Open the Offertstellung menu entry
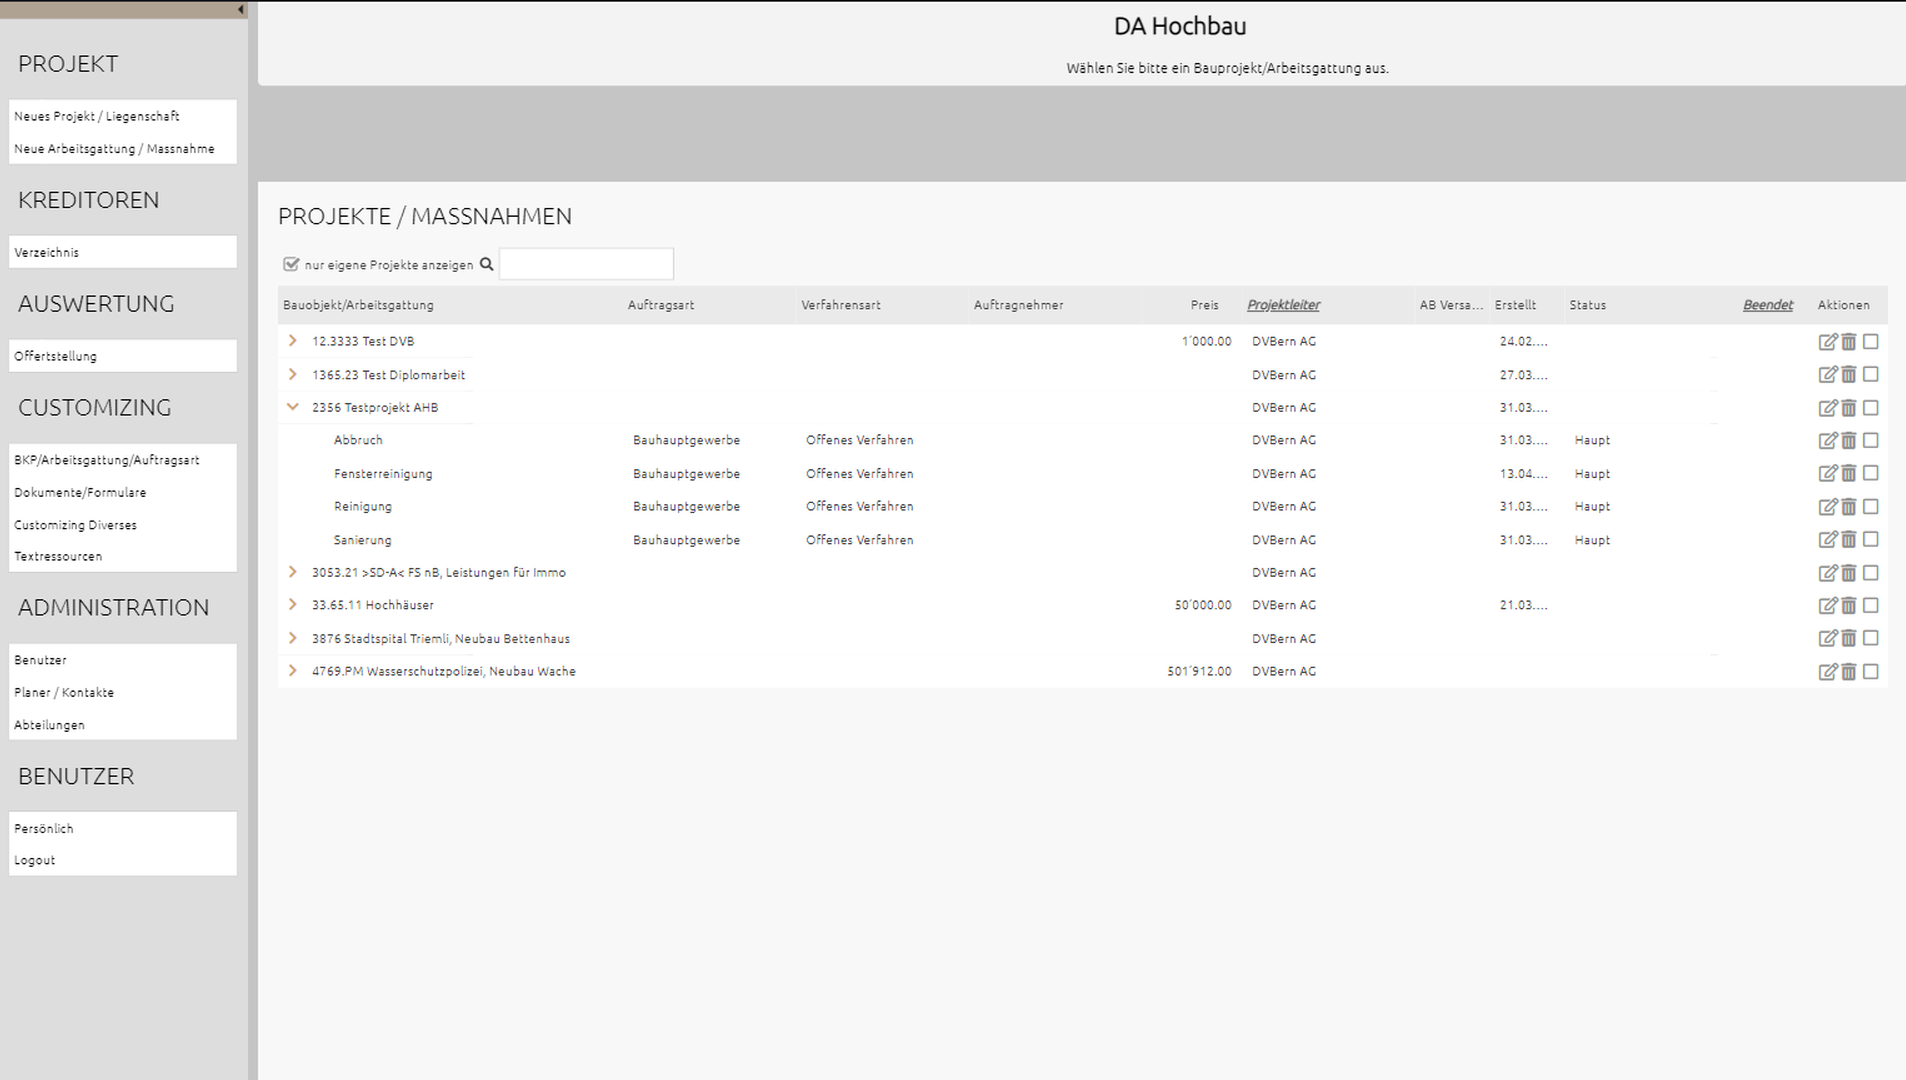The height and width of the screenshot is (1080, 1906). (56, 356)
